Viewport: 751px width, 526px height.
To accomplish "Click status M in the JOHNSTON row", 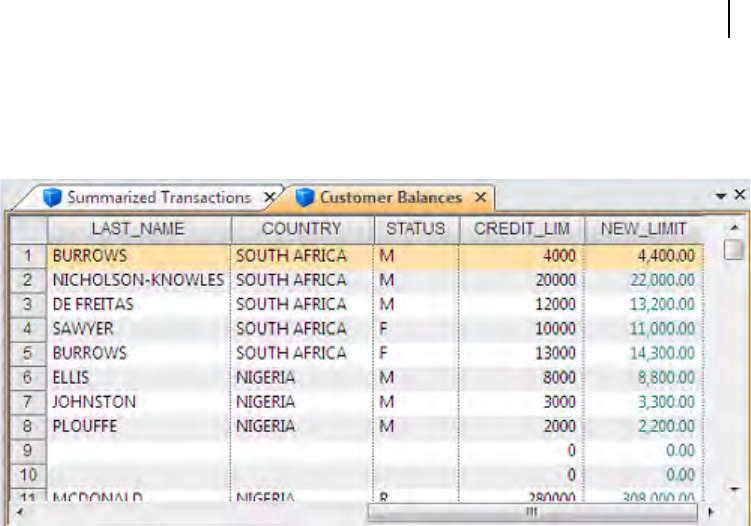I will tap(416, 402).
